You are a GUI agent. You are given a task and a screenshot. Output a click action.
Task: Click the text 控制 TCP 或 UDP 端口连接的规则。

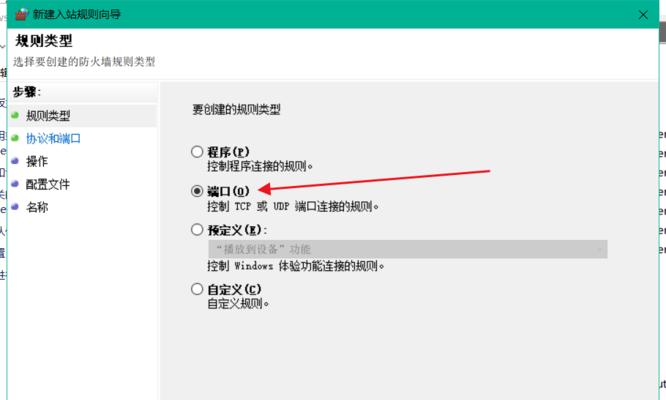coord(293,206)
